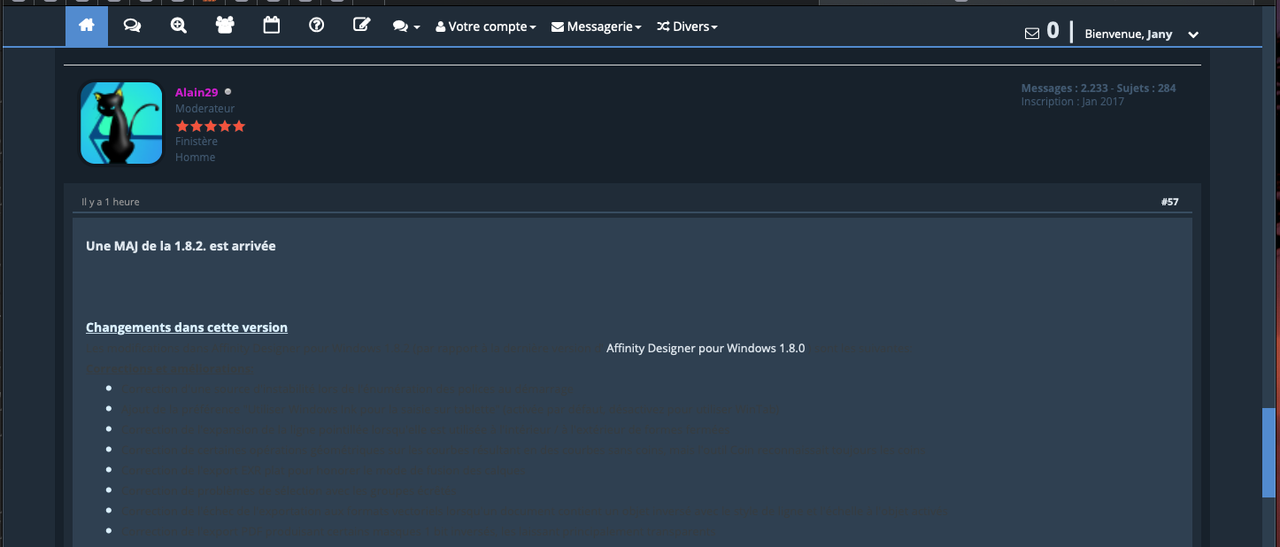The height and width of the screenshot is (547, 1280).
Task: Click the unread messages count 0
Action: point(1053,31)
